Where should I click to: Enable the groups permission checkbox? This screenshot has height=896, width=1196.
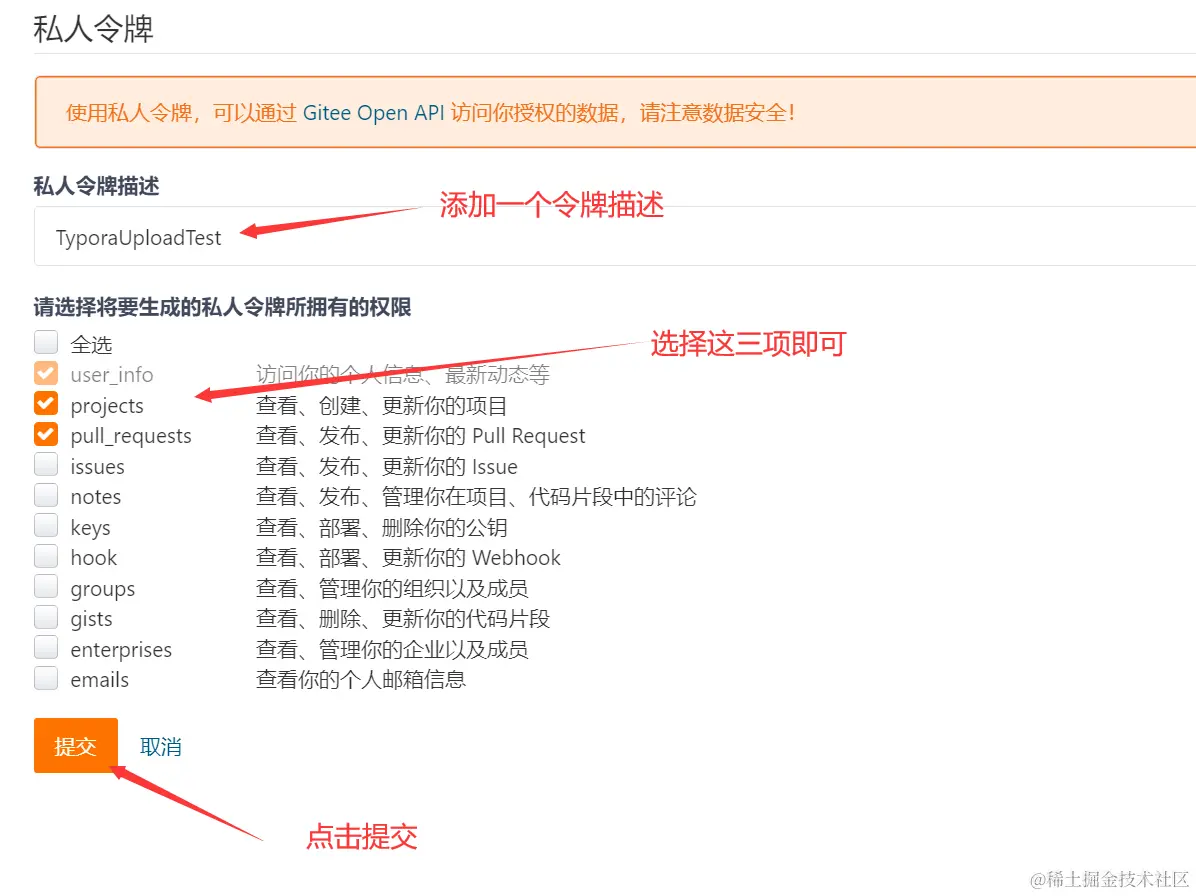click(46, 586)
